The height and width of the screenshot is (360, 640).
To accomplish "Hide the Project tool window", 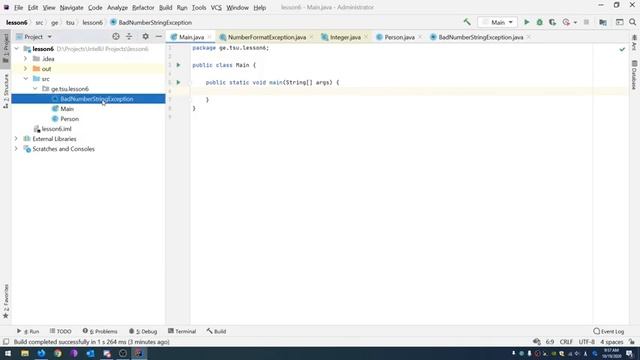I will coord(159,37).
